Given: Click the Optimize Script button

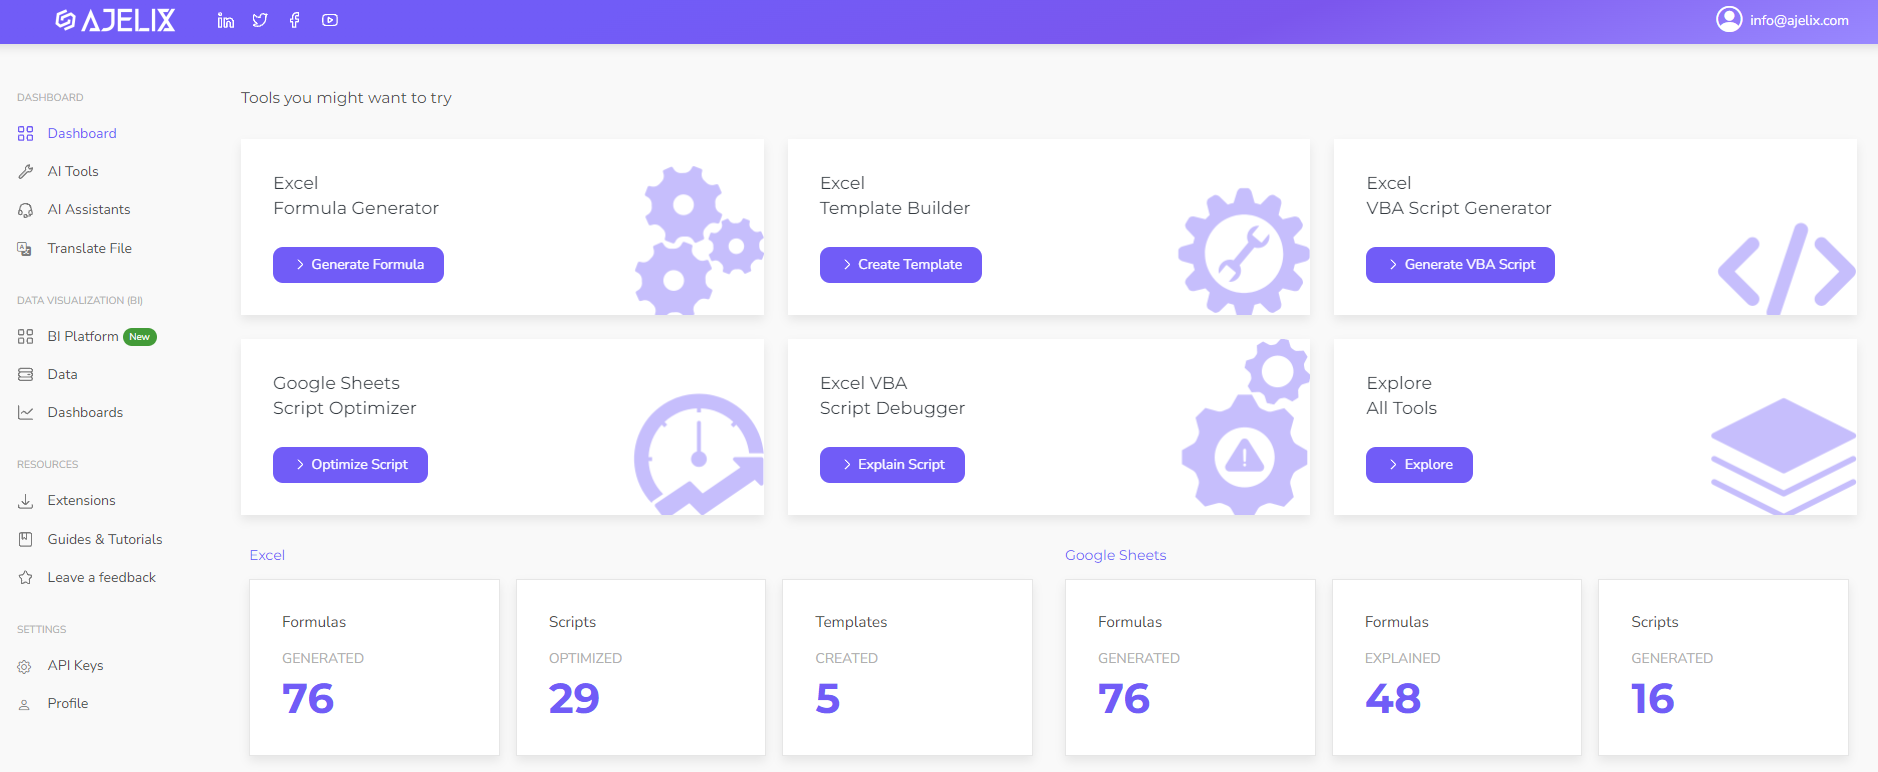Looking at the screenshot, I should 350,465.
